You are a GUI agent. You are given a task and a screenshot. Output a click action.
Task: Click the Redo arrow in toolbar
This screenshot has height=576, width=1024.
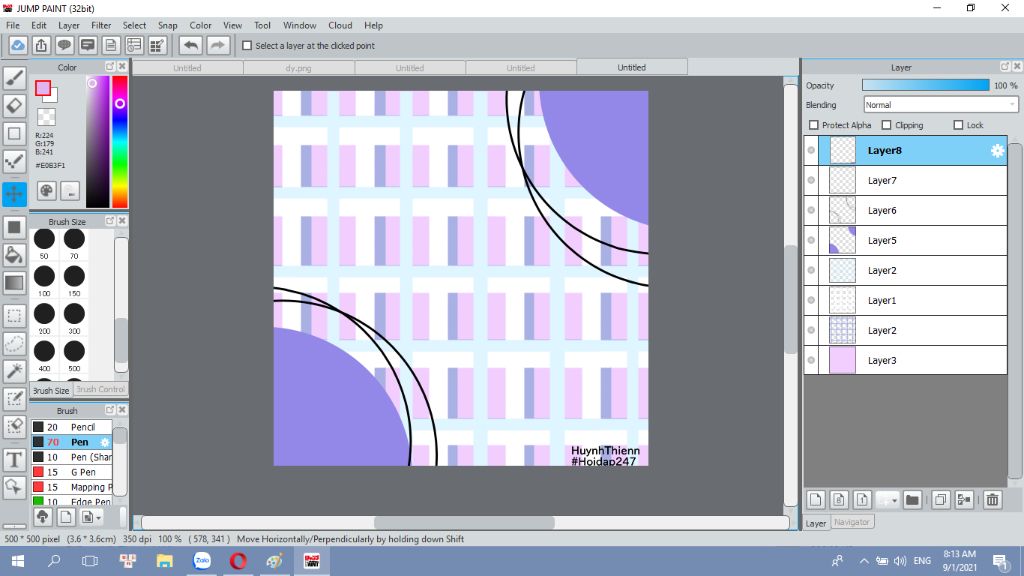[218, 46]
